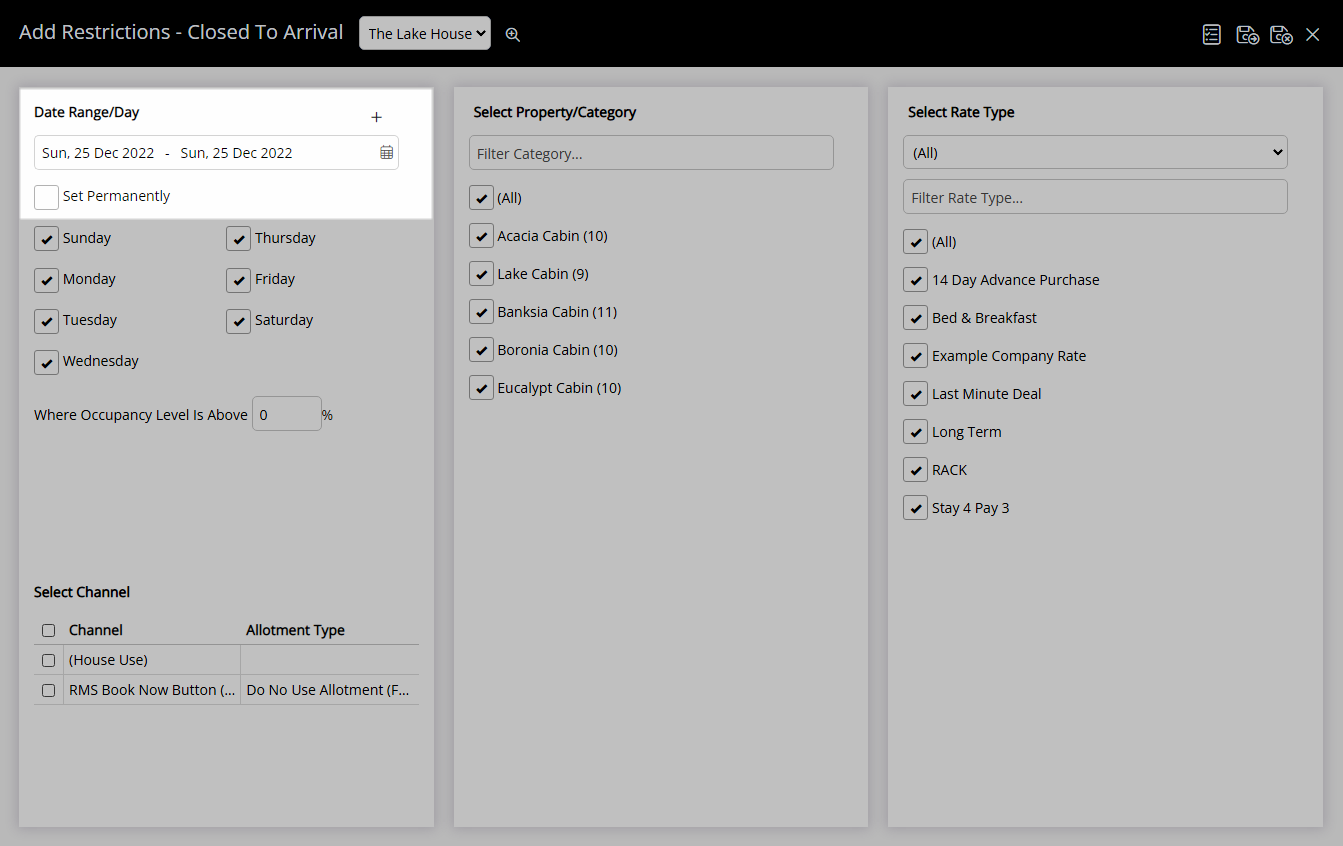Uncheck the Saturday checkbox
The image size is (1343, 846).
click(238, 321)
